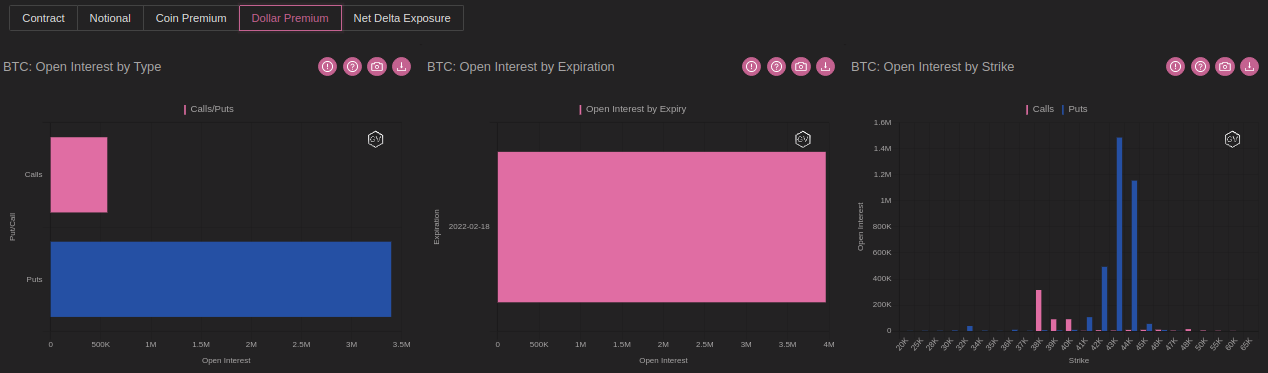Select the Dollar Premium tab
Screen dimensions: 1268x373
click(x=290, y=18)
